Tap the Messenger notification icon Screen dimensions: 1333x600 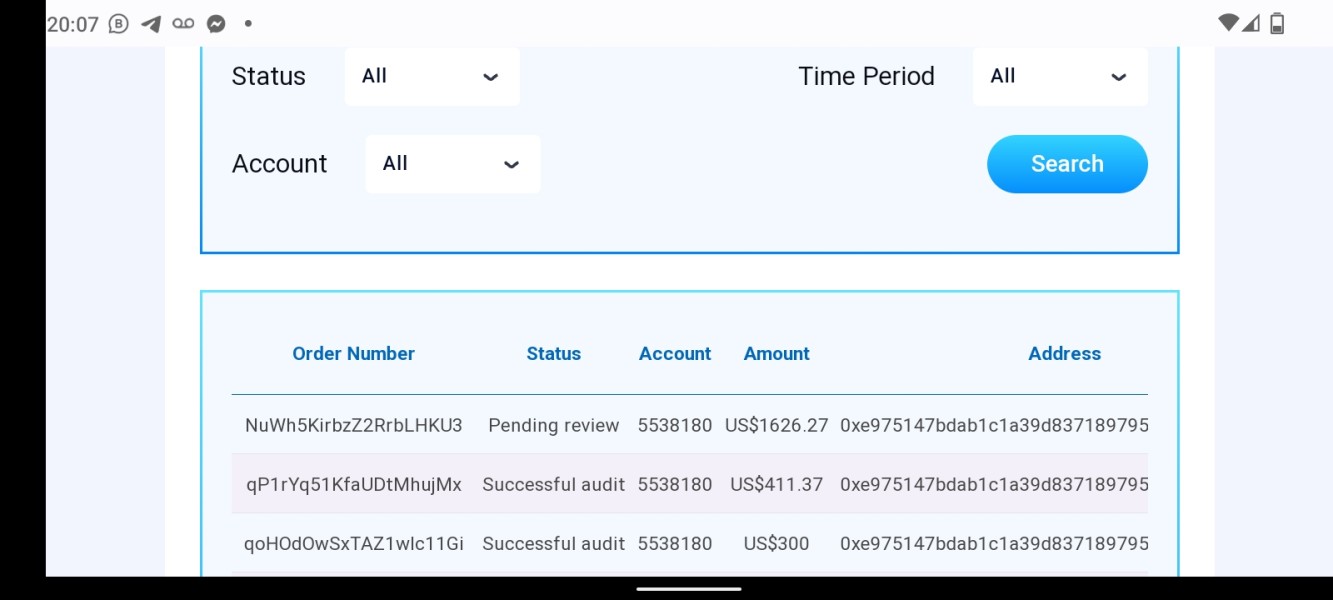pos(215,24)
